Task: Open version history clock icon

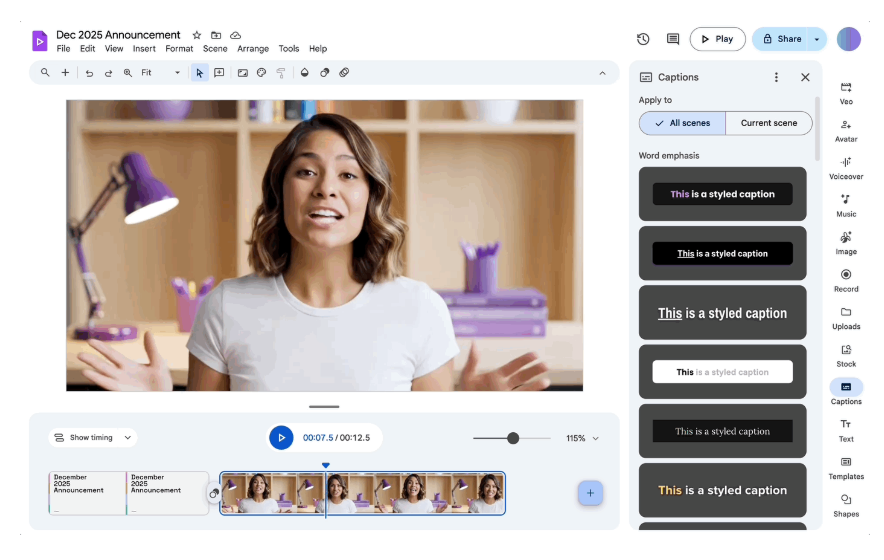Action: pos(643,39)
